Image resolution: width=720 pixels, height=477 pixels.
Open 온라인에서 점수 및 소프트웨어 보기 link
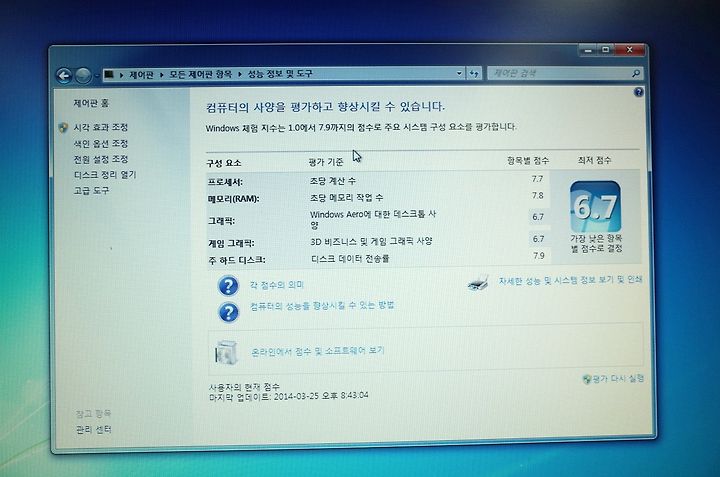[317, 351]
